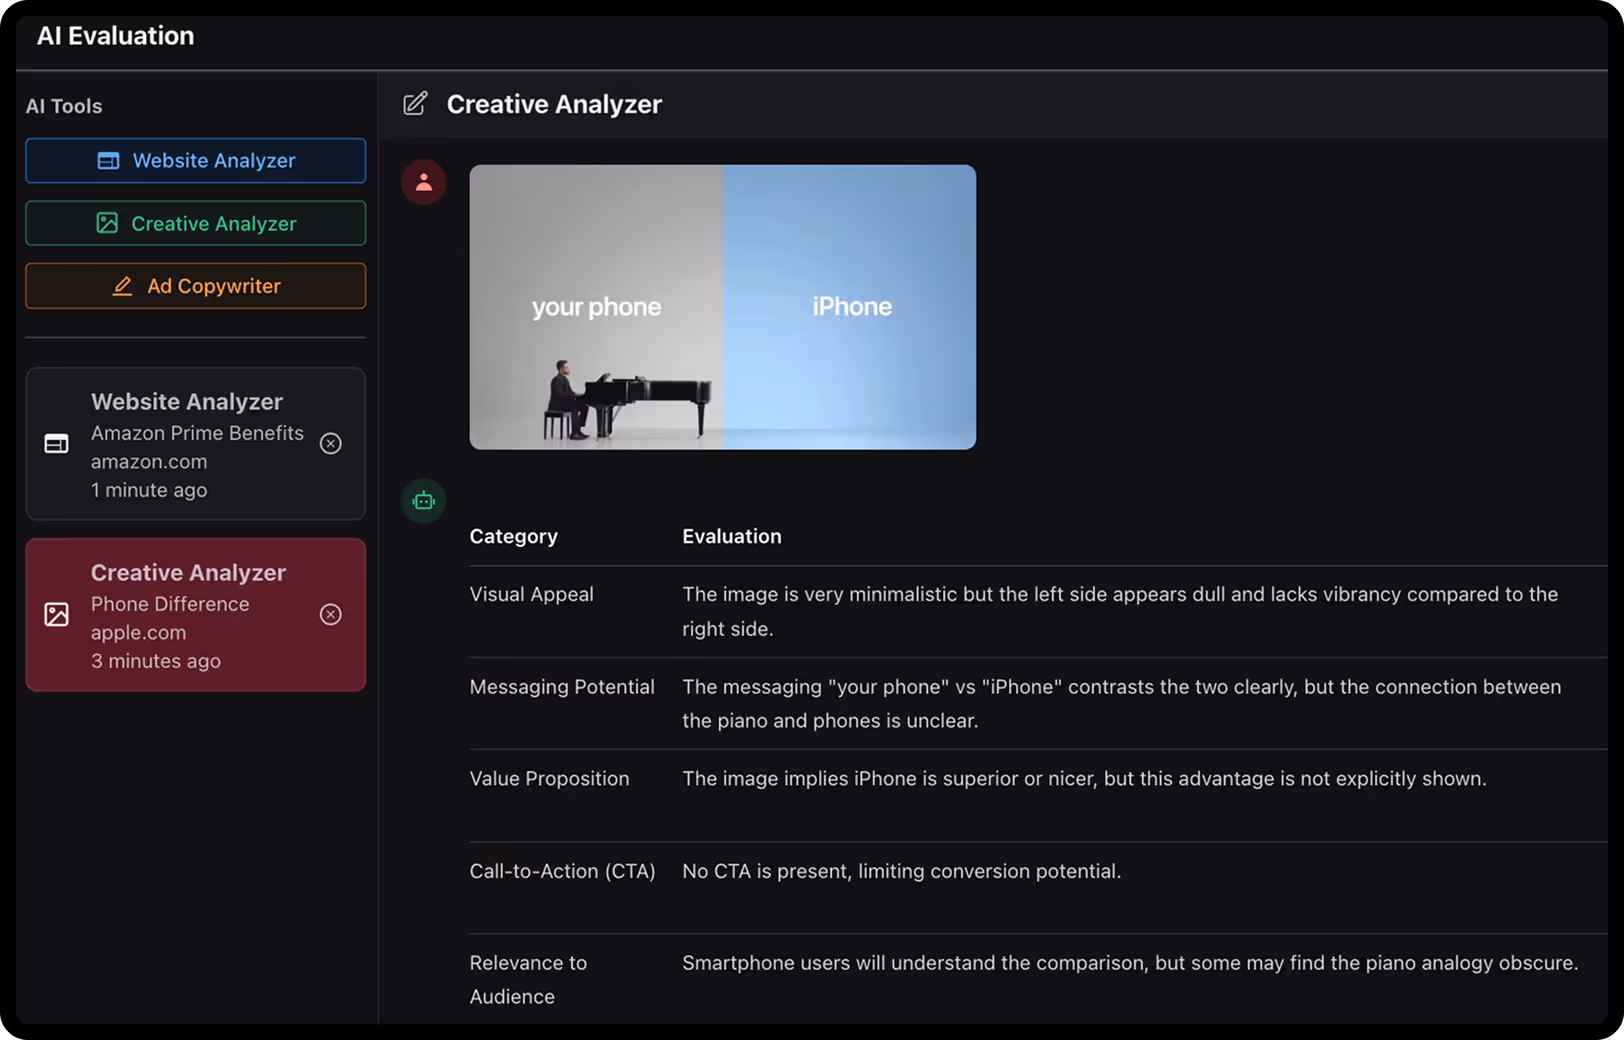The image size is (1624, 1040).
Task: Remove the Phone Difference history entry
Action: 331,615
